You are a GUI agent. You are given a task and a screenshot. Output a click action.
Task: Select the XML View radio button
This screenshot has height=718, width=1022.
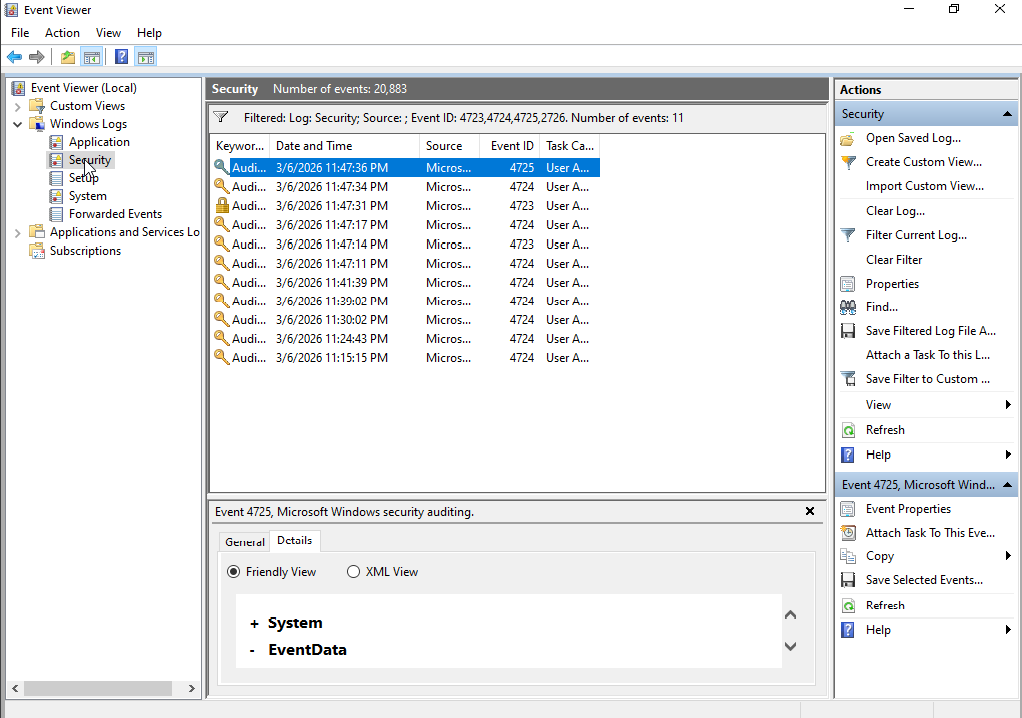(353, 572)
